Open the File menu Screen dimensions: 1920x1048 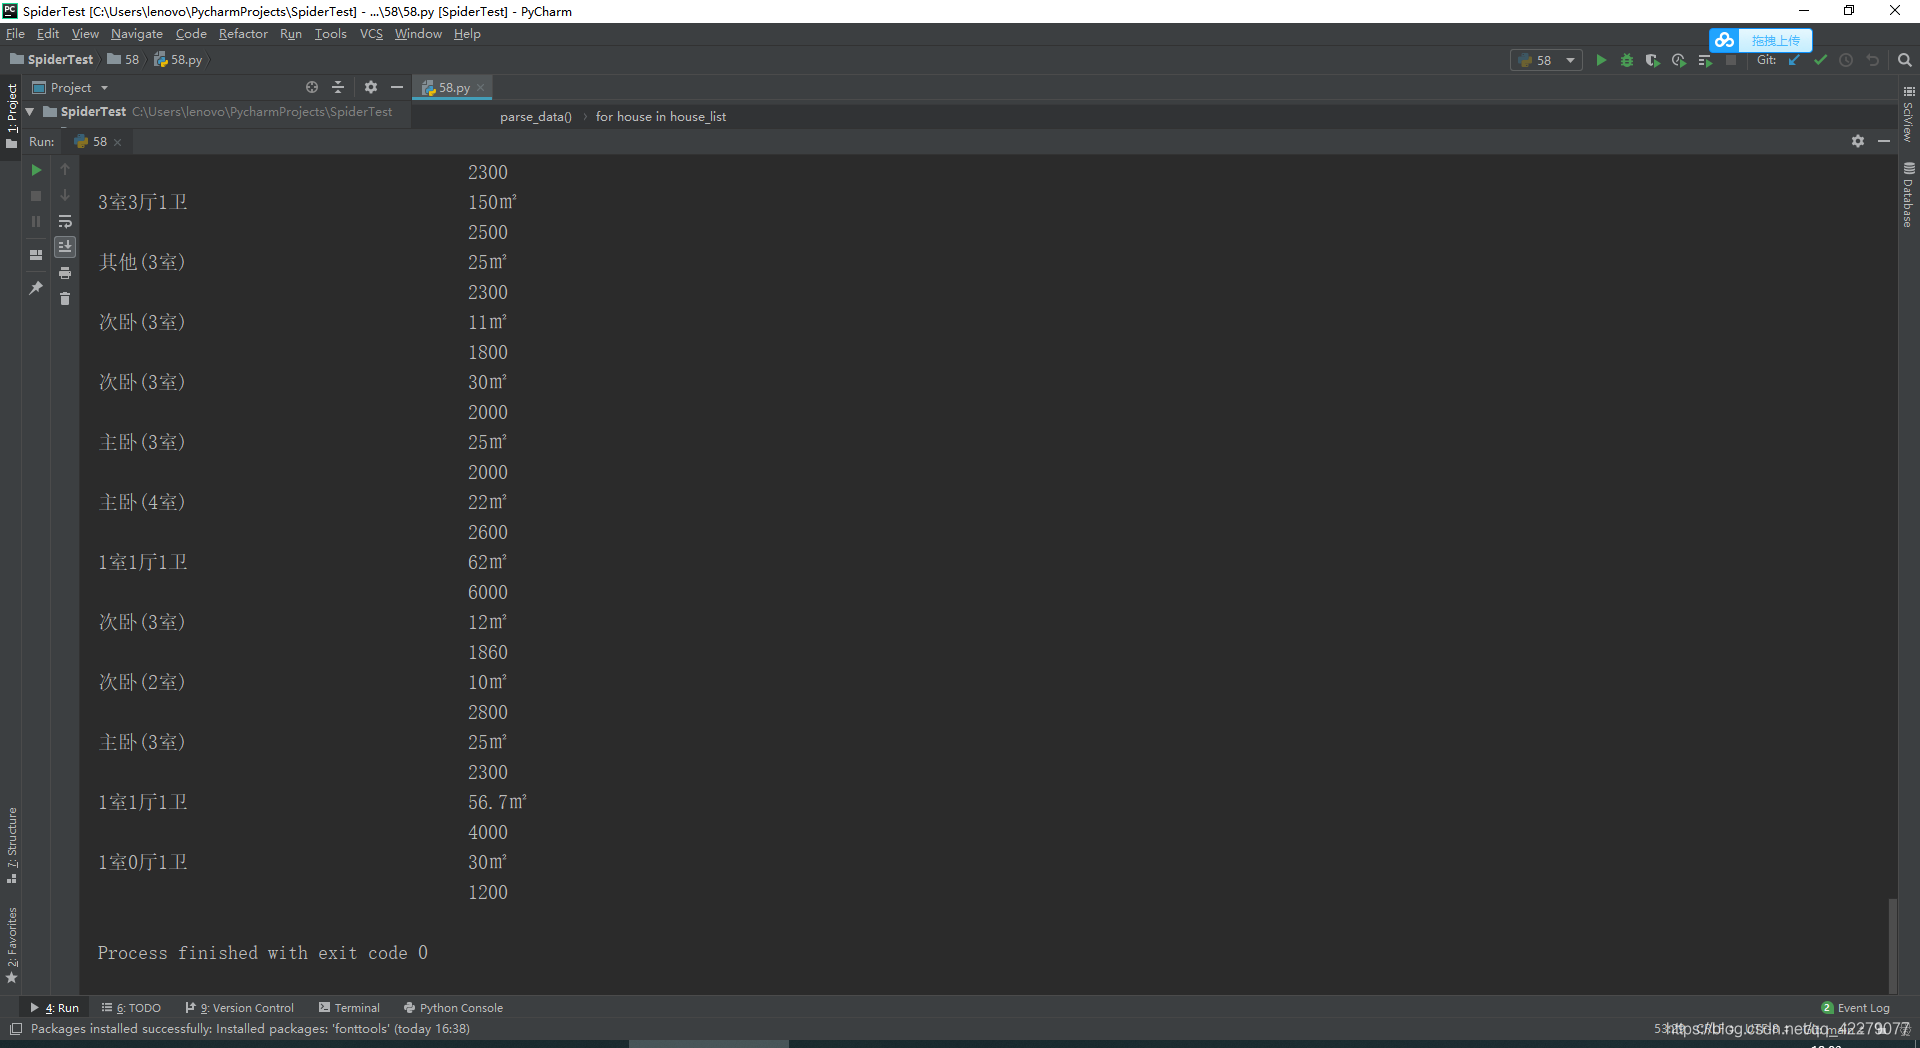tap(15, 34)
